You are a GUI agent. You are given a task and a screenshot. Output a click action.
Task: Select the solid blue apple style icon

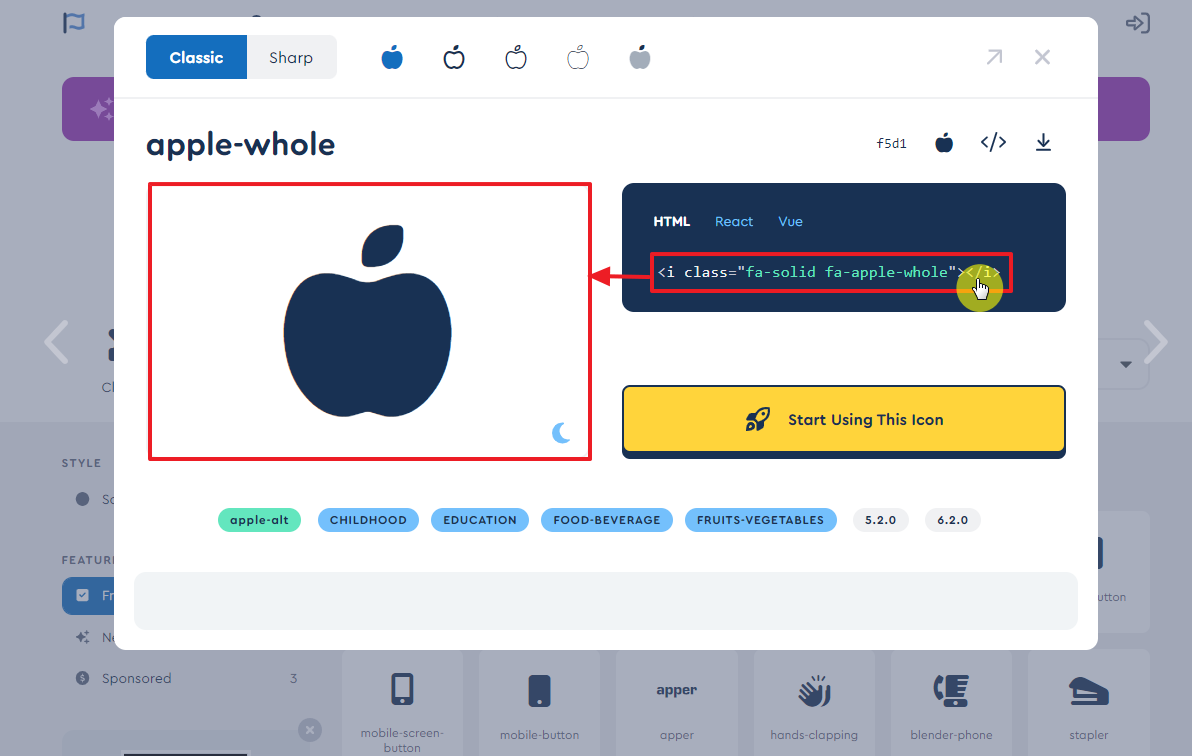click(392, 57)
